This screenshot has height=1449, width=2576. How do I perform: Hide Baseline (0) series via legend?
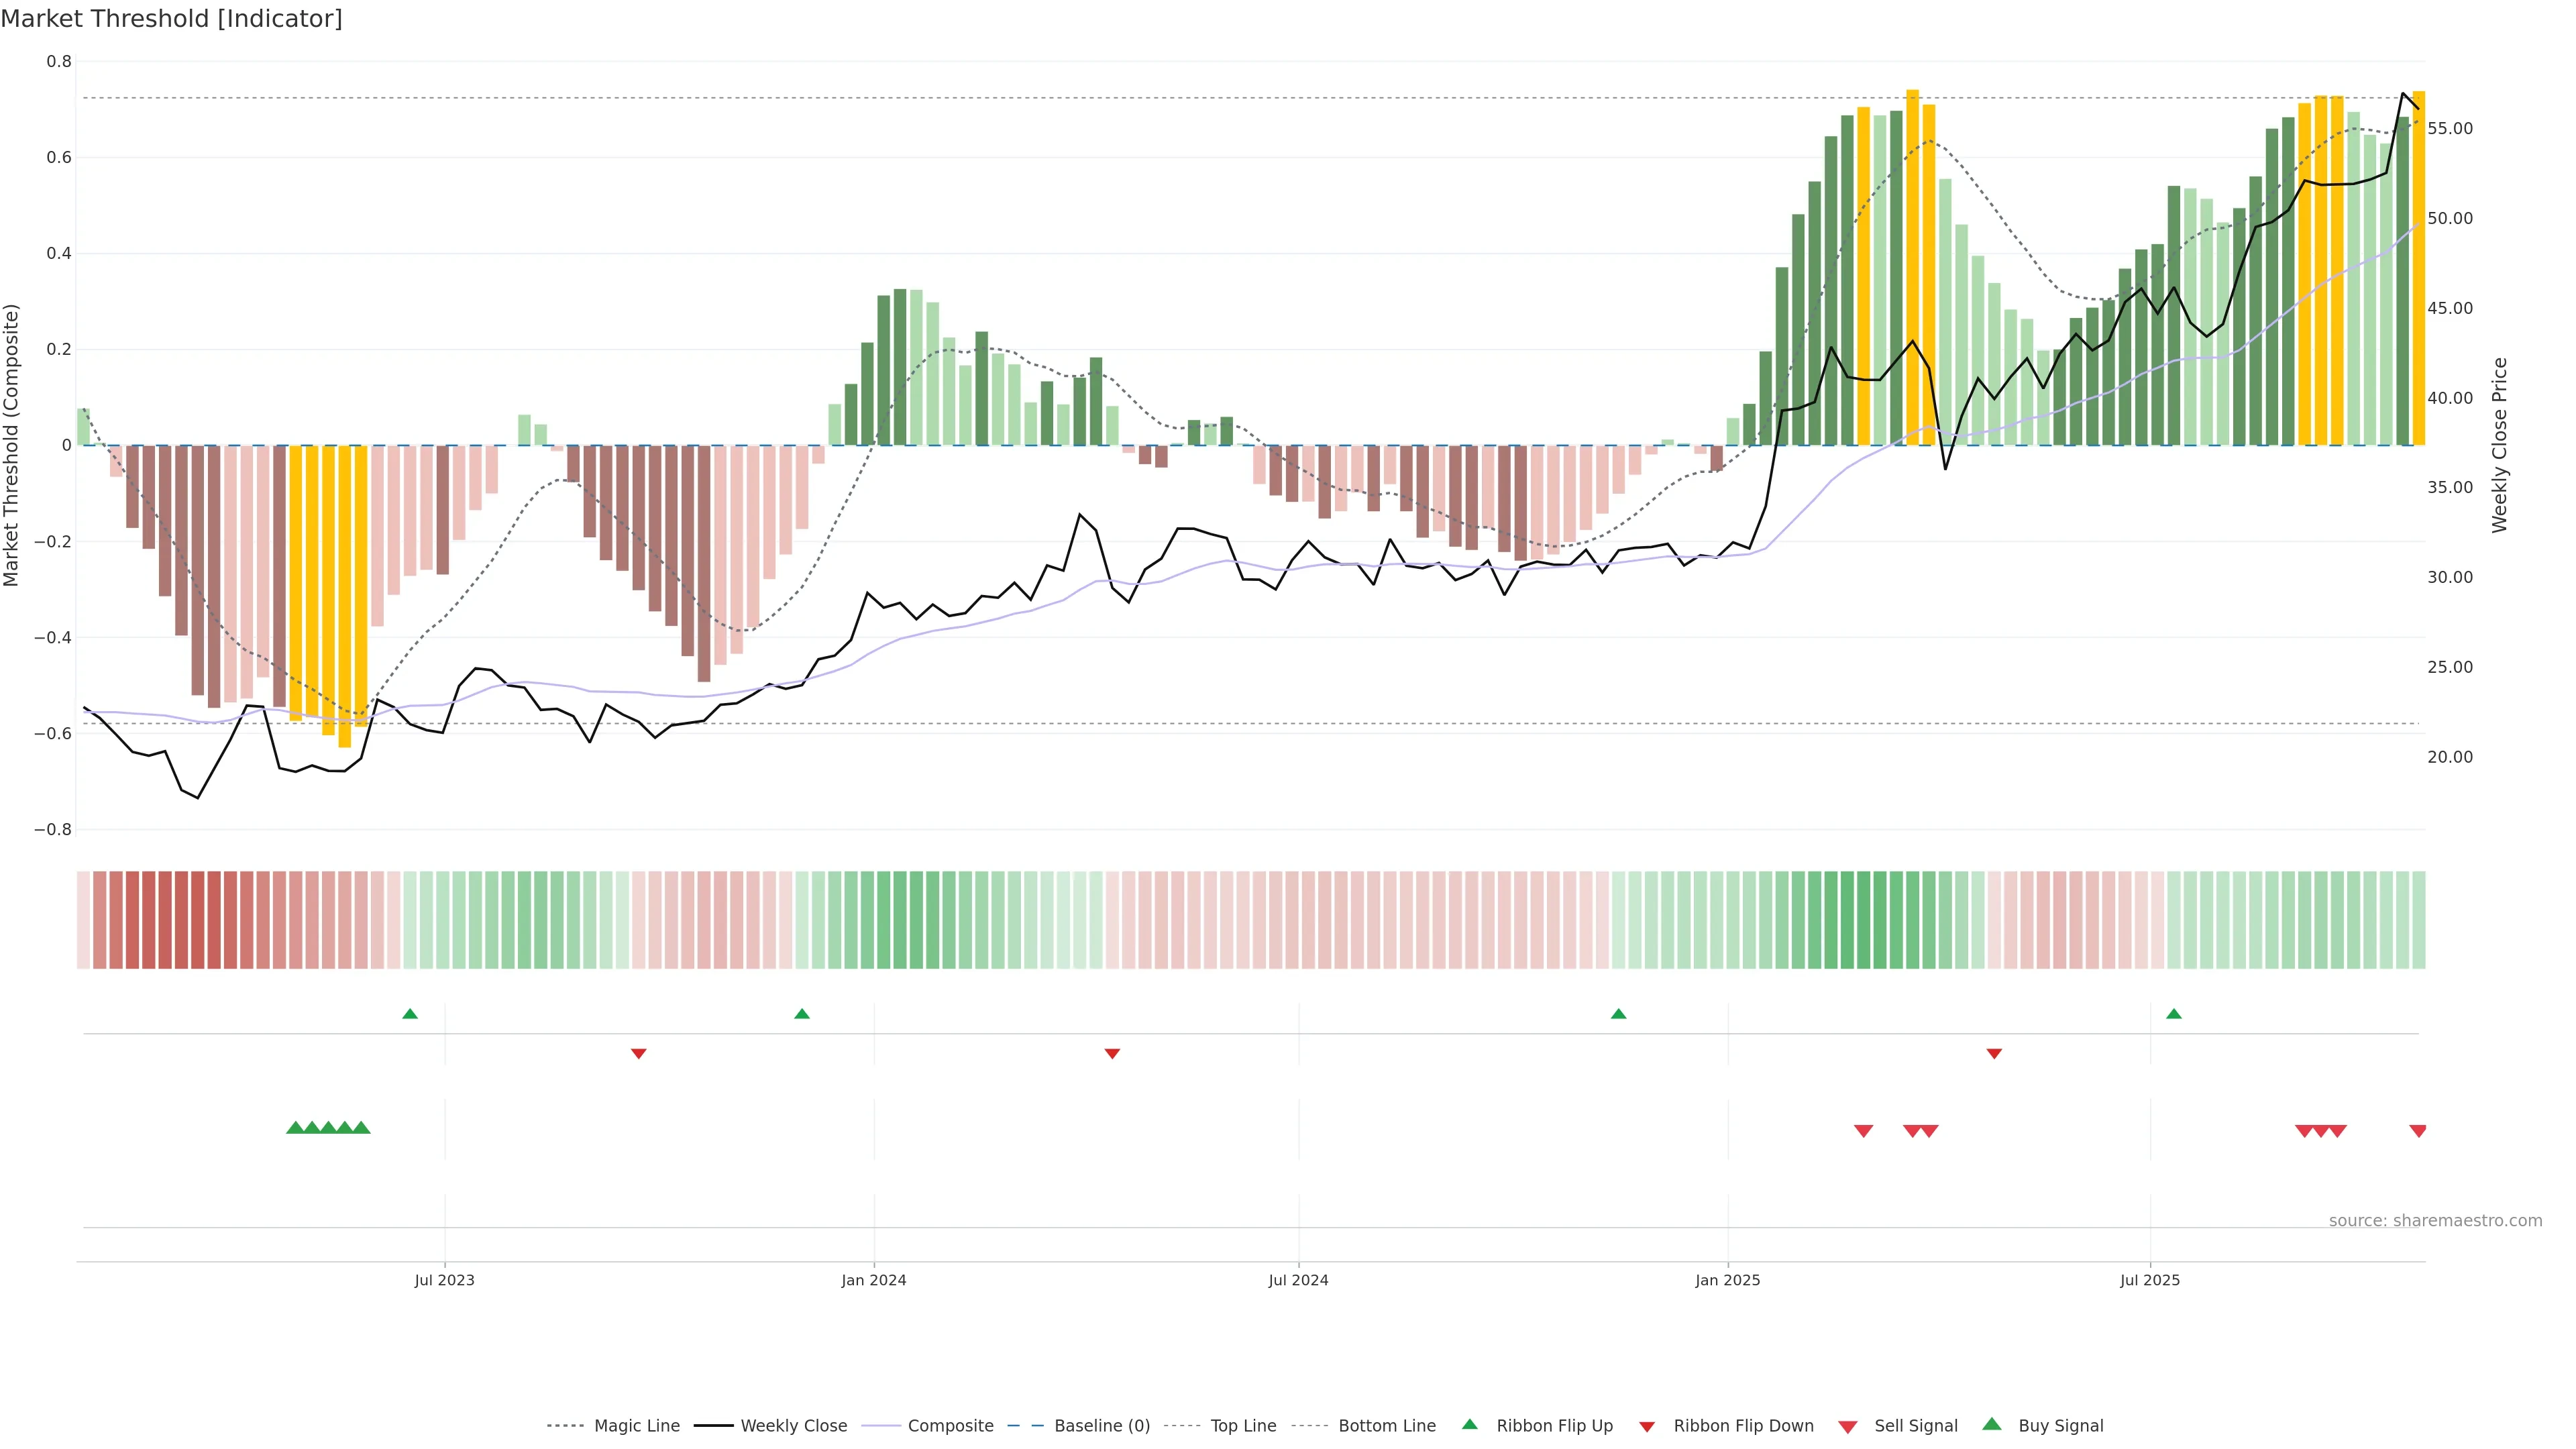[x=1101, y=1426]
